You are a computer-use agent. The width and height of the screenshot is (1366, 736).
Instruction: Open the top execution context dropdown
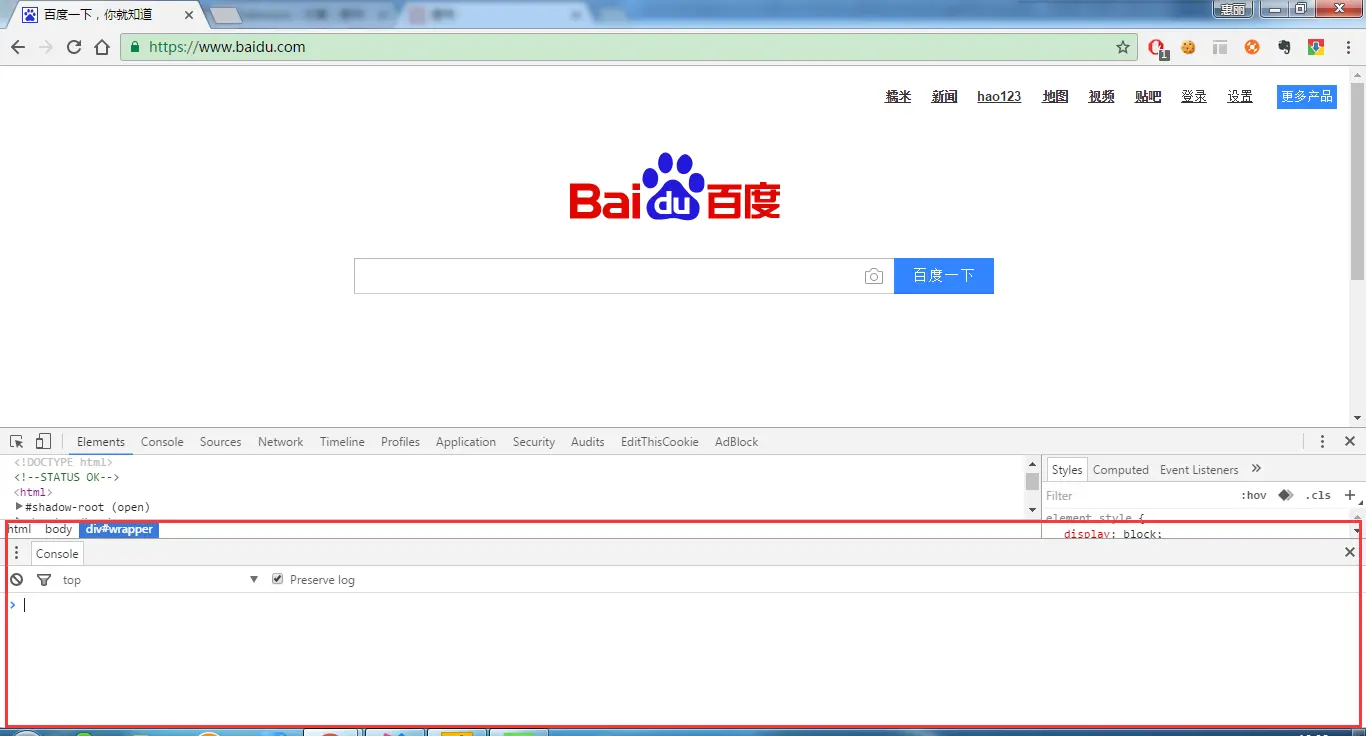click(160, 580)
